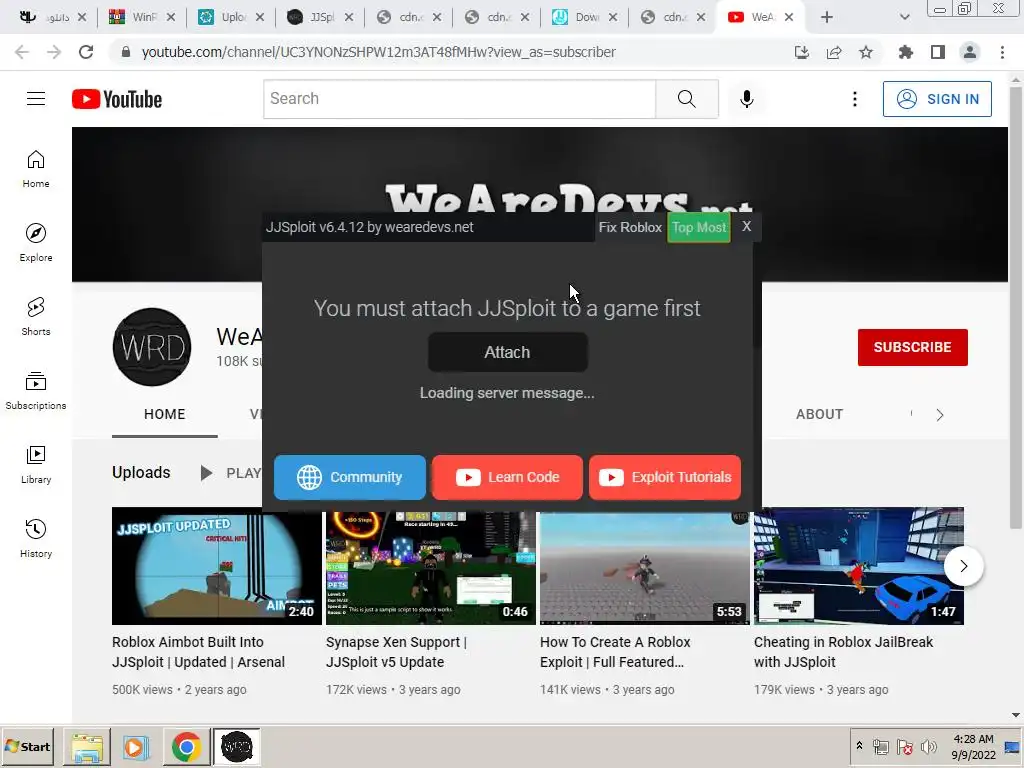Open How To Create A Roblox Exploit thumbnail
This screenshot has width=1024, height=768.
tap(645, 568)
